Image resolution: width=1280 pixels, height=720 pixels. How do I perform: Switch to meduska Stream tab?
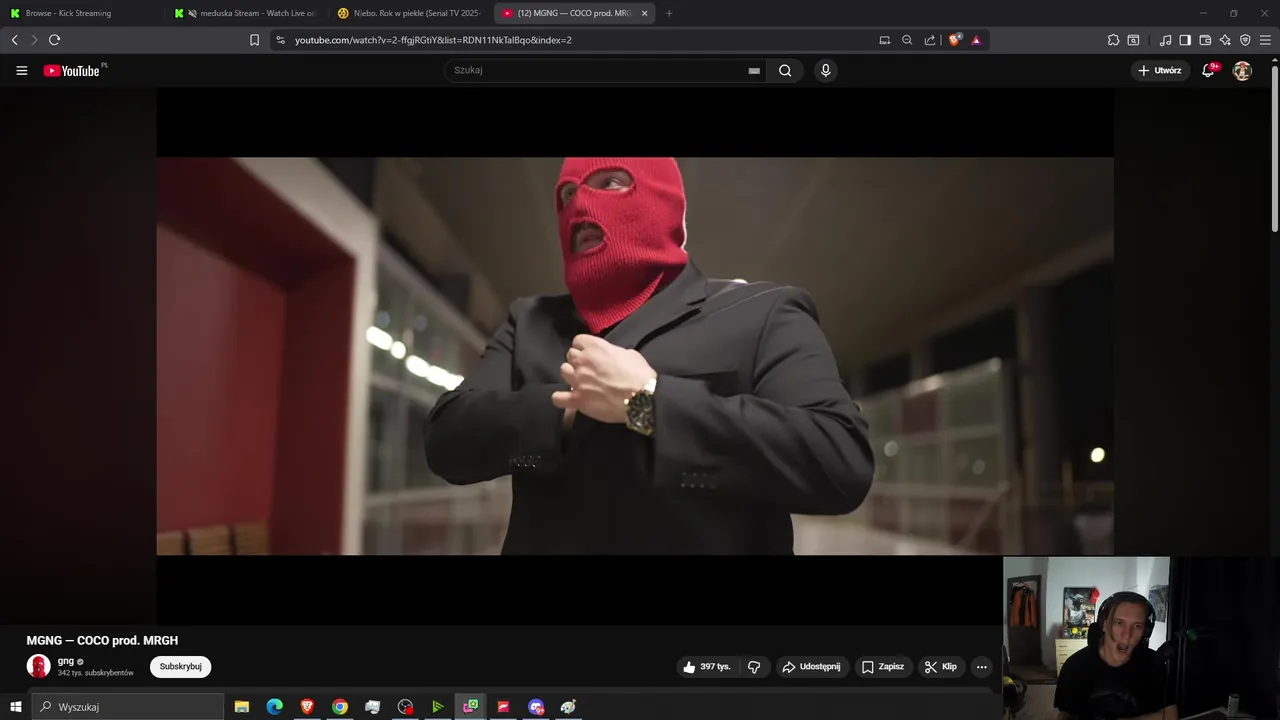247,13
